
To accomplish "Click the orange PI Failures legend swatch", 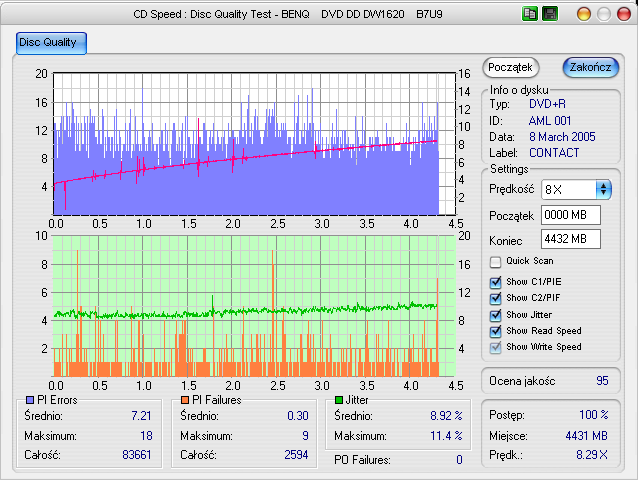I will coord(185,400).
